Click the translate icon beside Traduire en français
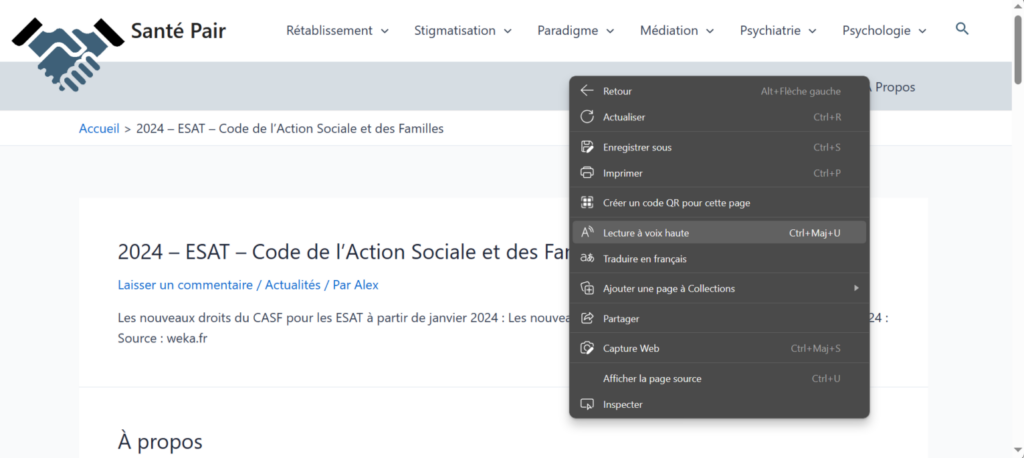This screenshot has width=1024, height=458. pos(587,259)
